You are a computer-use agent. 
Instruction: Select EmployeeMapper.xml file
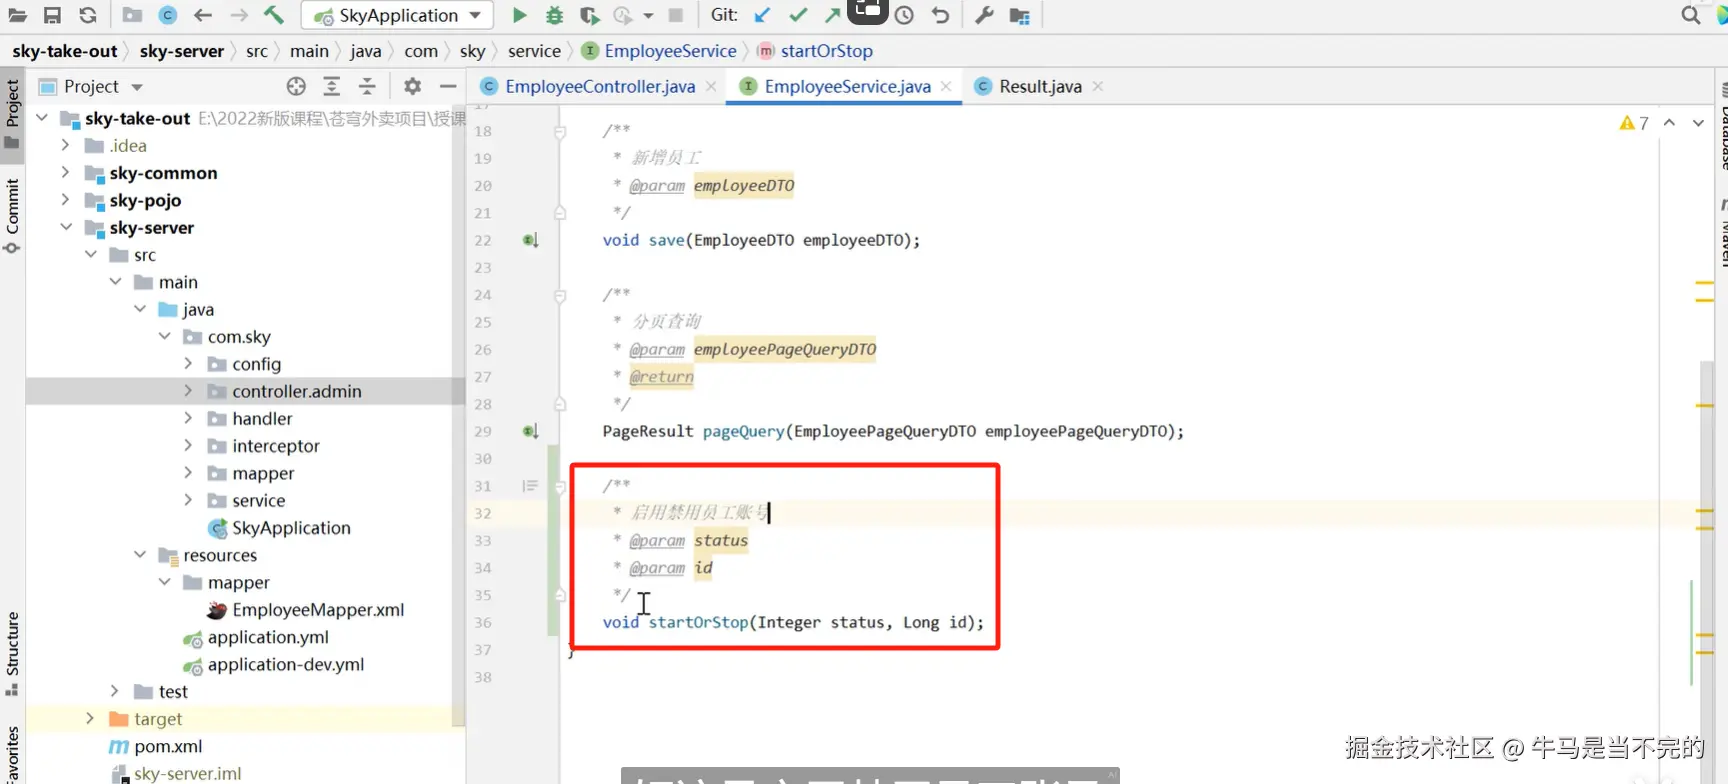[x=305, y=610]
